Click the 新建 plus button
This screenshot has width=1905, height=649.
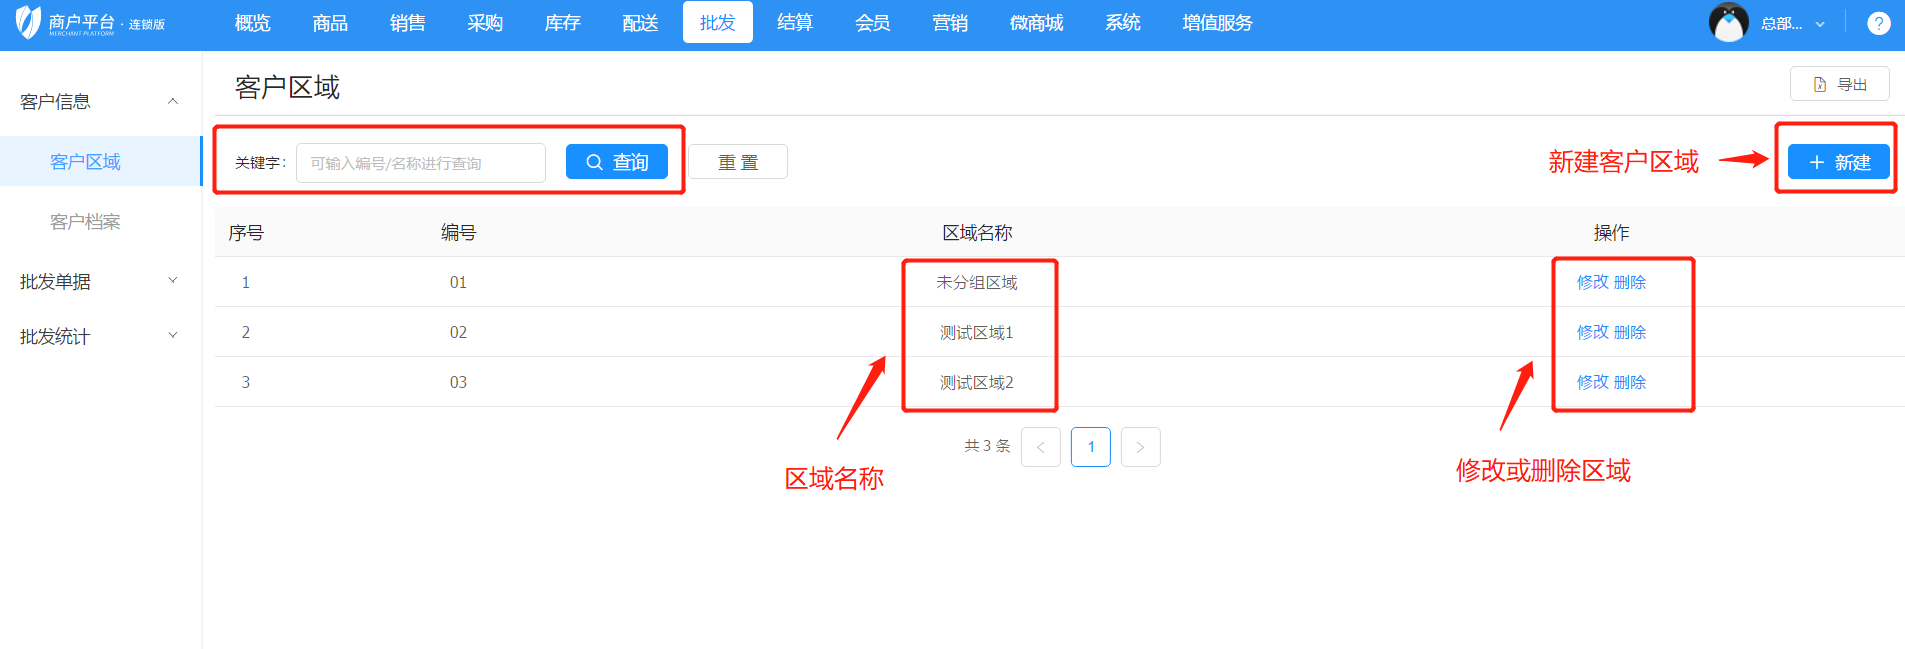[x=1838, y=162]
